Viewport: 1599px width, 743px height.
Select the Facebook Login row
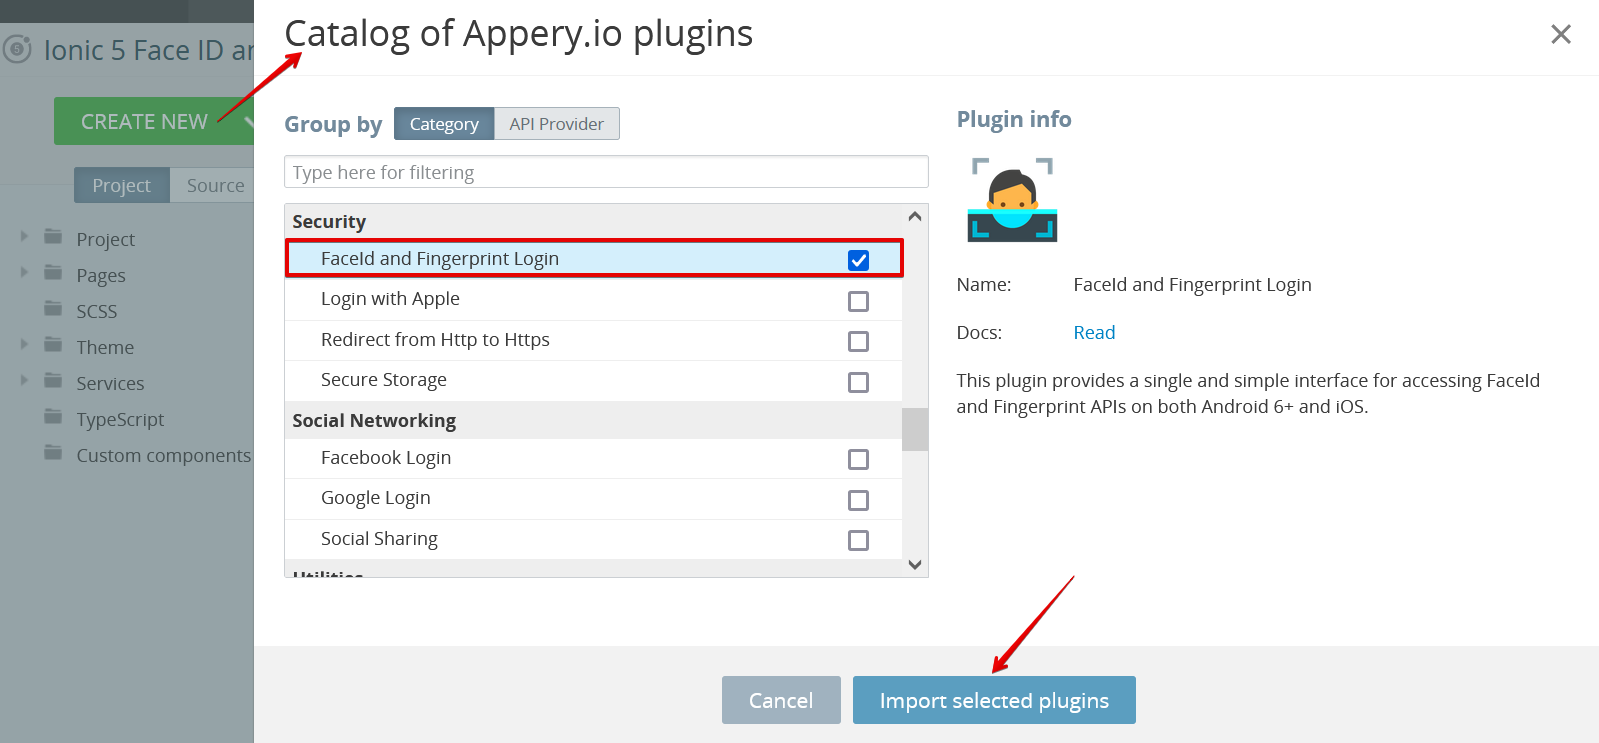click(x=594, y=458)
